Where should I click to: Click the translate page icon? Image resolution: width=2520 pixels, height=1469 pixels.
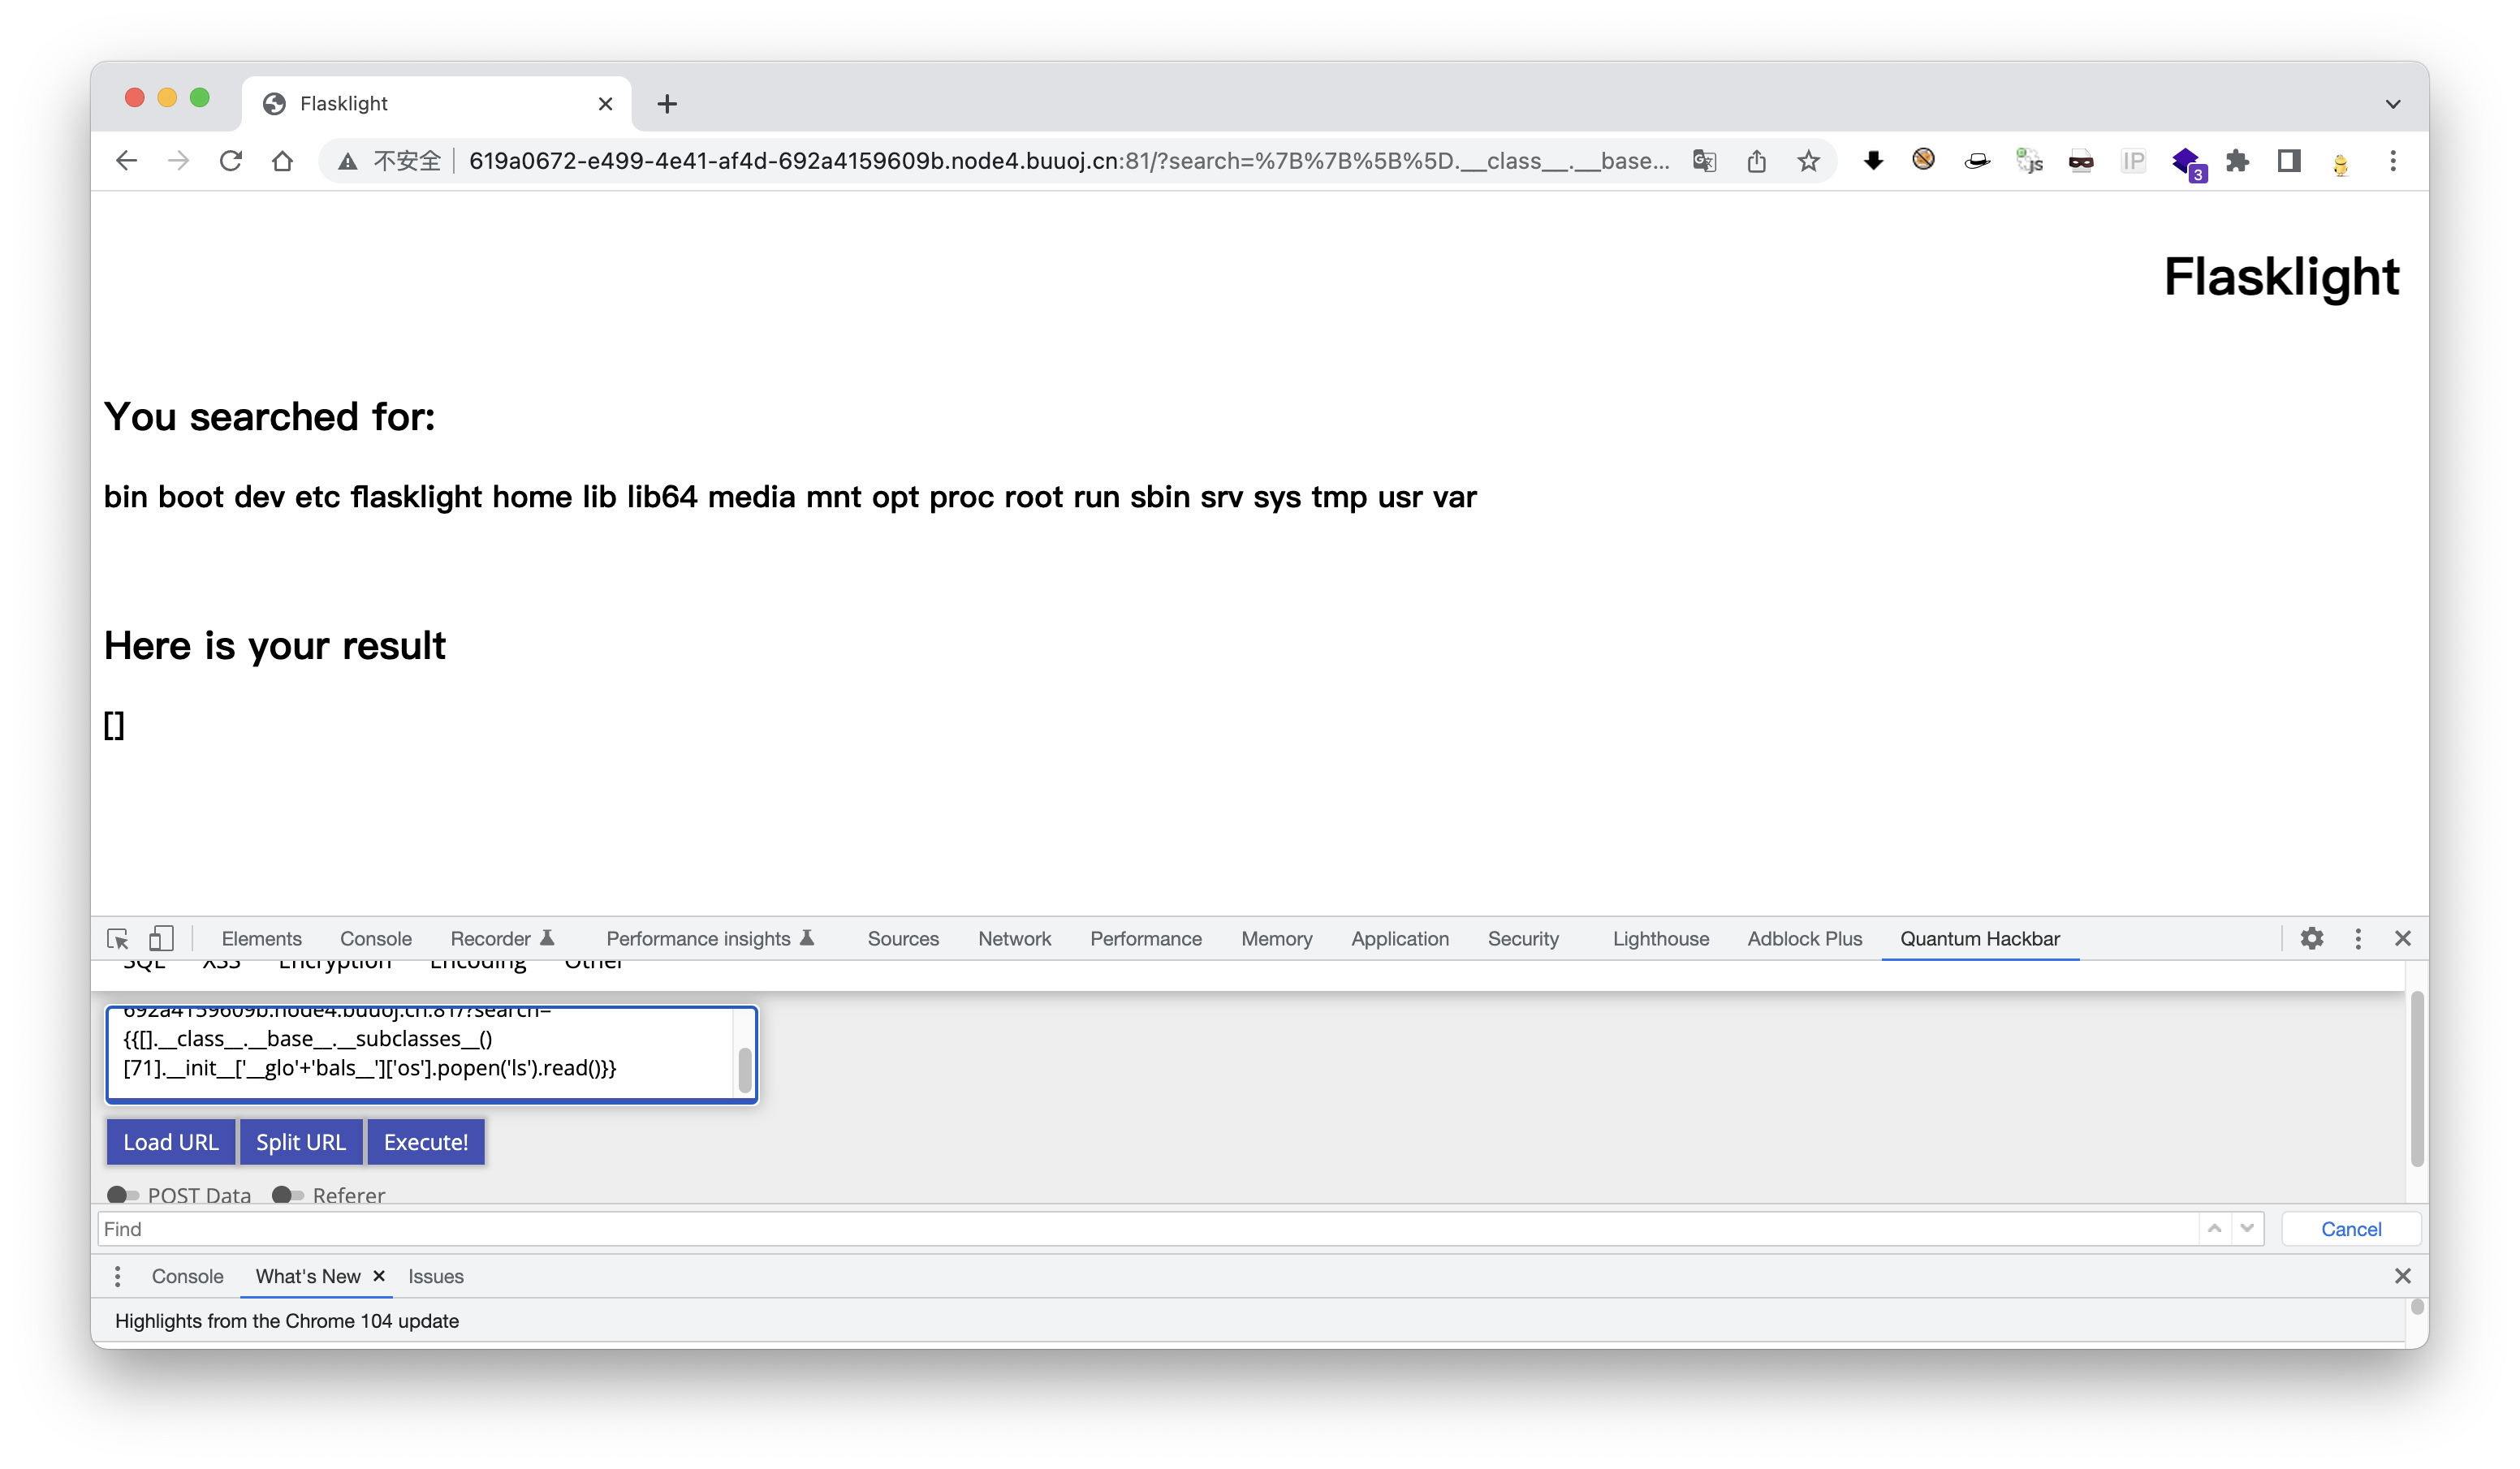point(1705,161)
